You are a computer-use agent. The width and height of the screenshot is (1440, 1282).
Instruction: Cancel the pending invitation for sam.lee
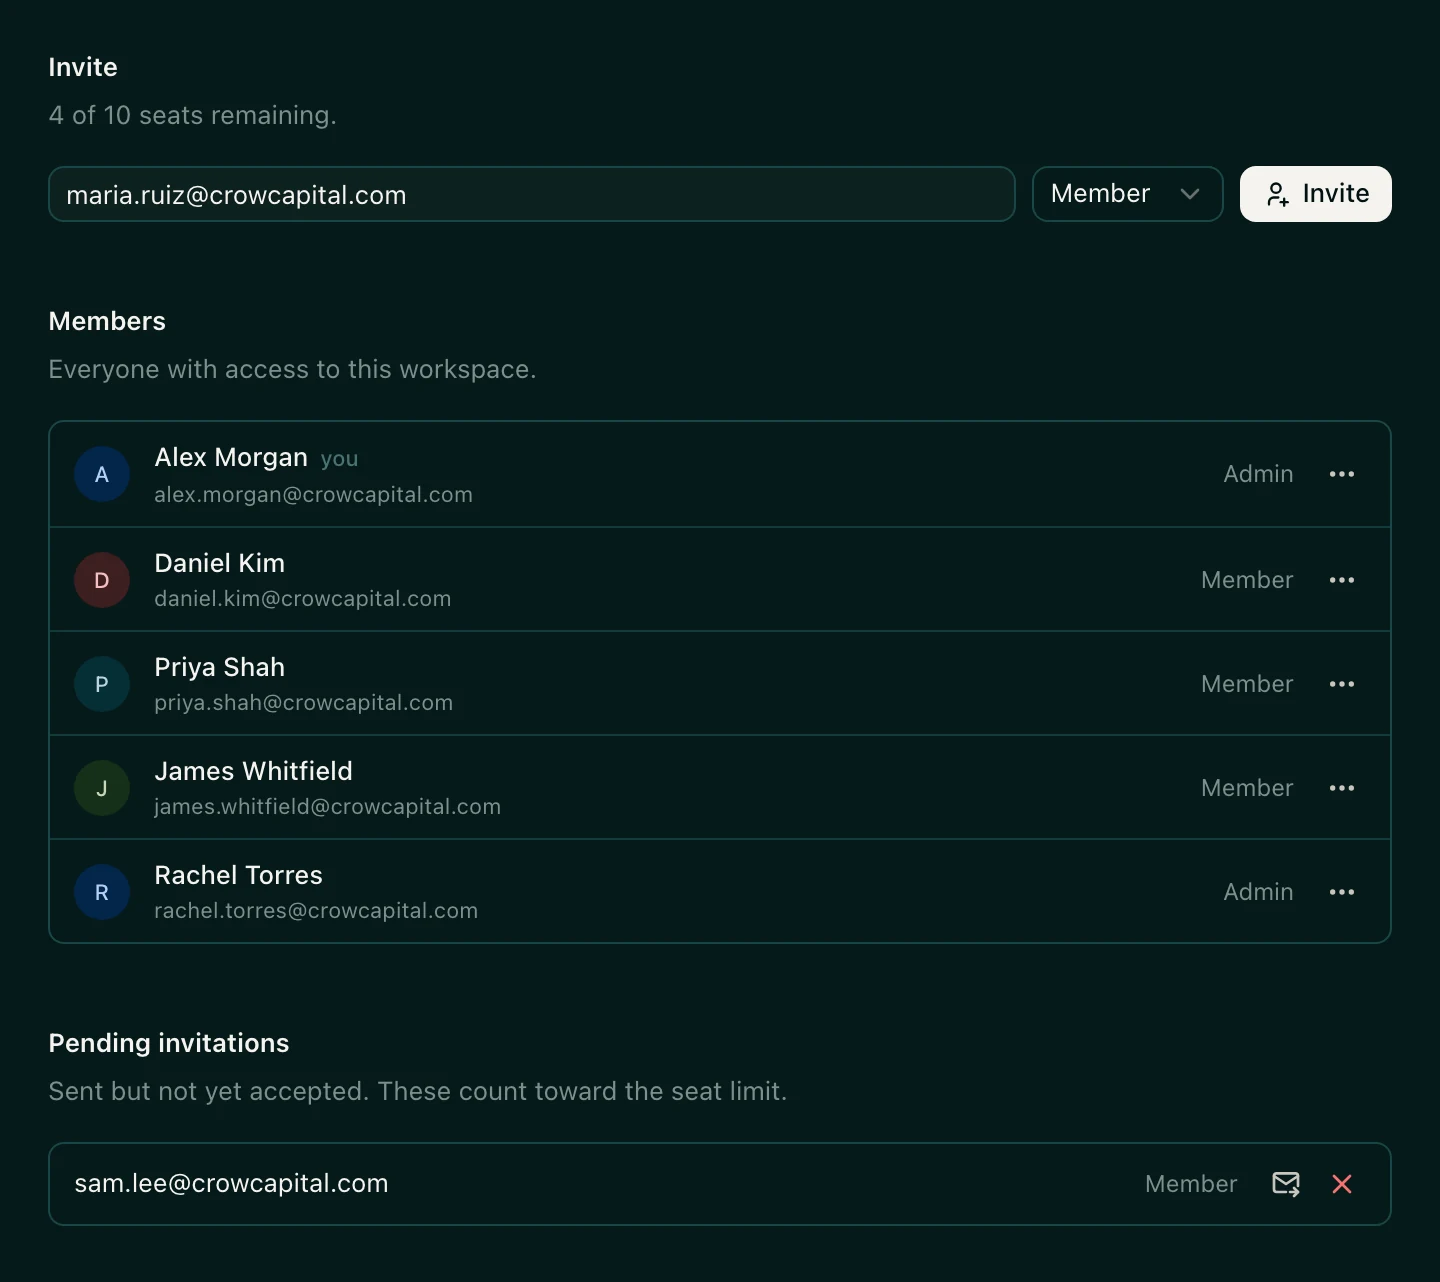pyautogui.click(x=1342, y=1184)
